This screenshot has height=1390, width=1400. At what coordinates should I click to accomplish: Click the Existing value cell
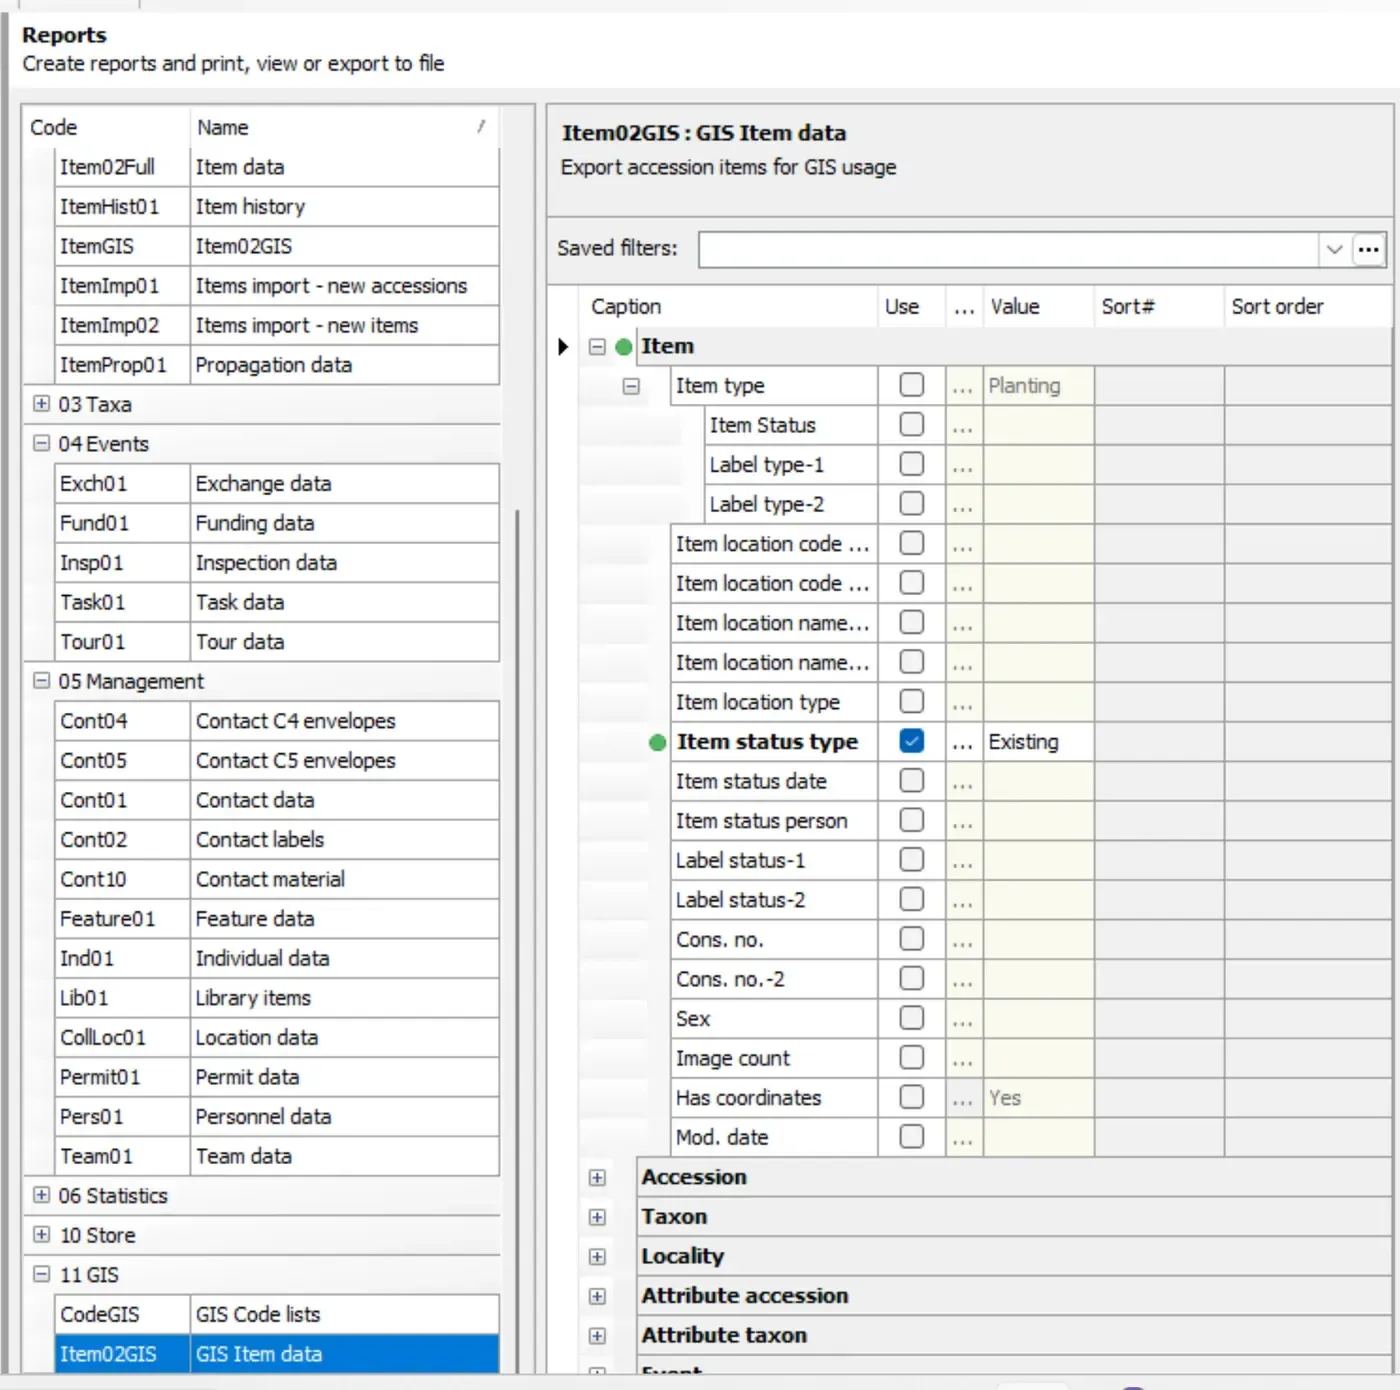1038,742
